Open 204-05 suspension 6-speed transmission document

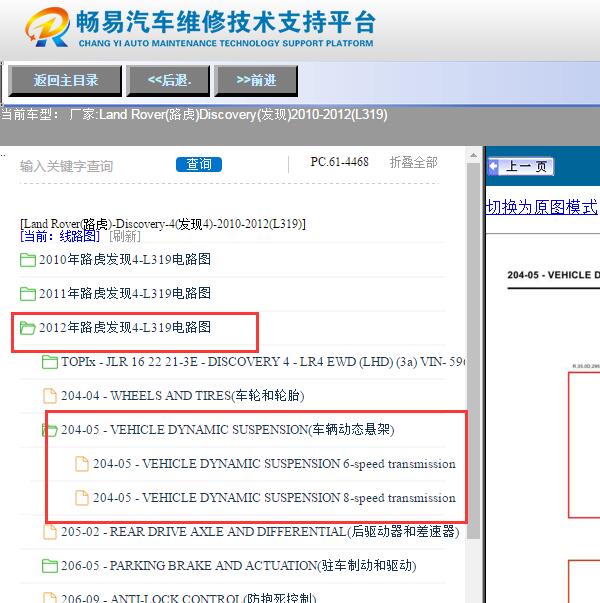pyautogui.click(x=274, y=464)
